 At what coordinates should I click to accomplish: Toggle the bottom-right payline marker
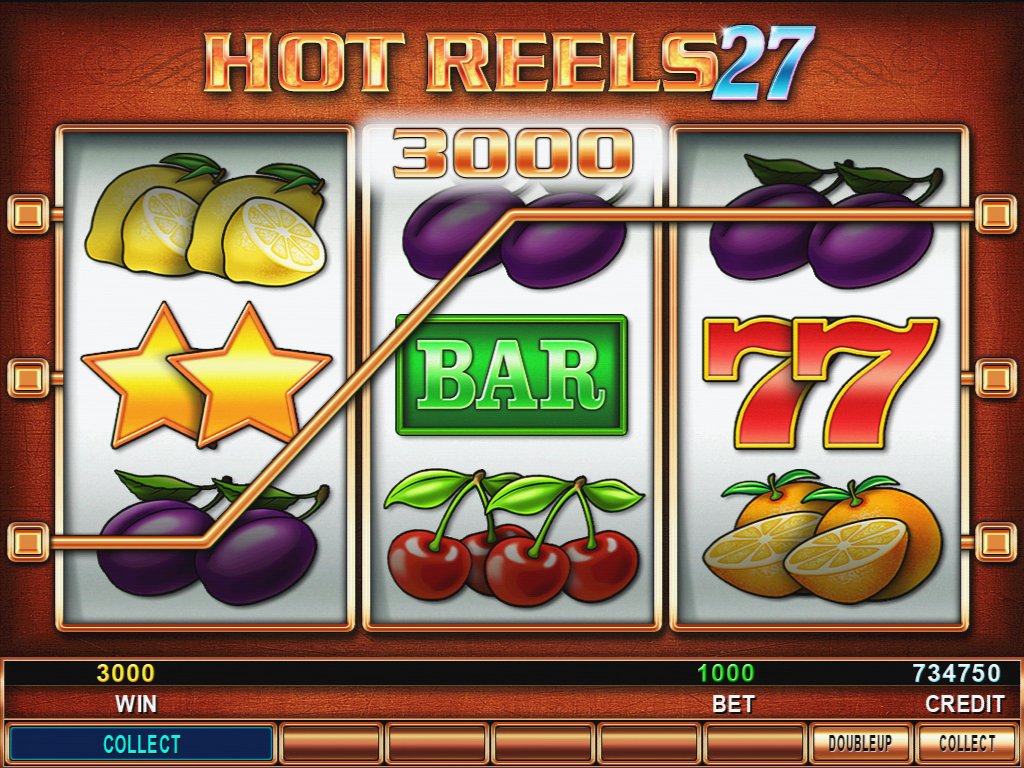[995, 541]
